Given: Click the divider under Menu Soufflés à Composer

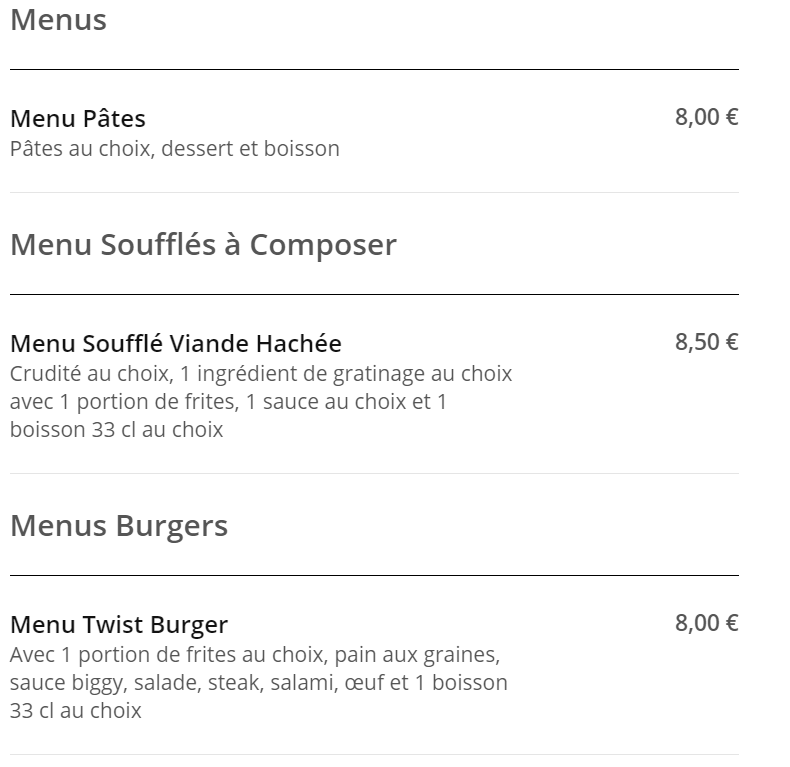Looking at the screenshot, I should [x=374, y=294].
